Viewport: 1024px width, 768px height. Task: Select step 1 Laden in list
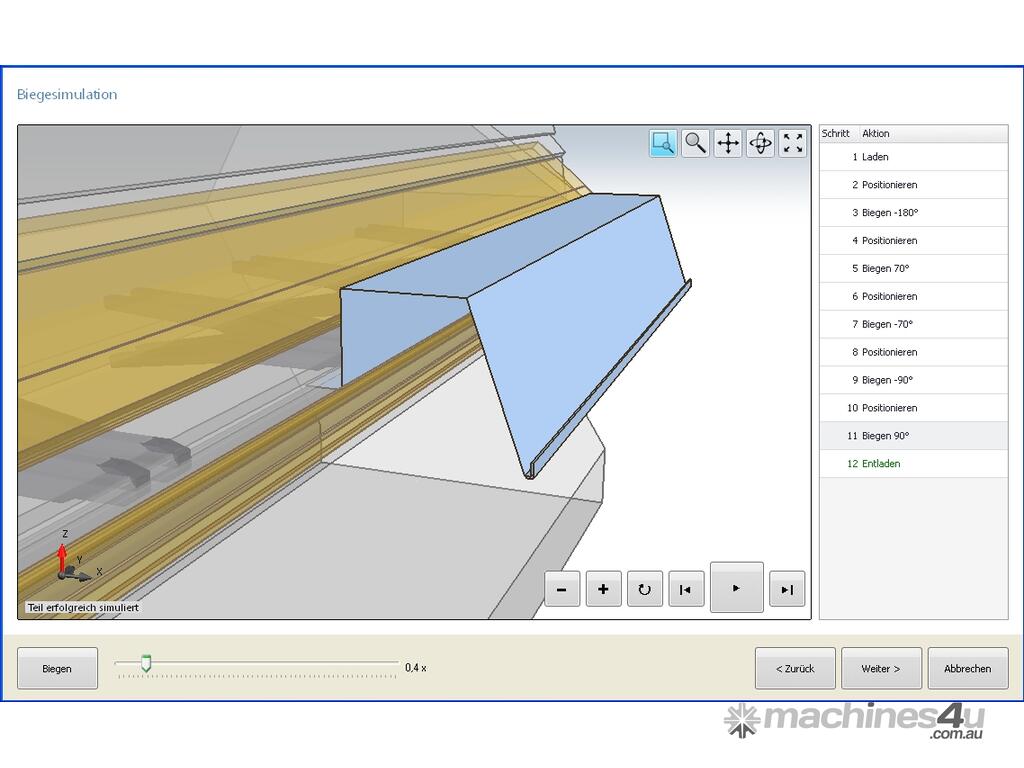point(875,157)
